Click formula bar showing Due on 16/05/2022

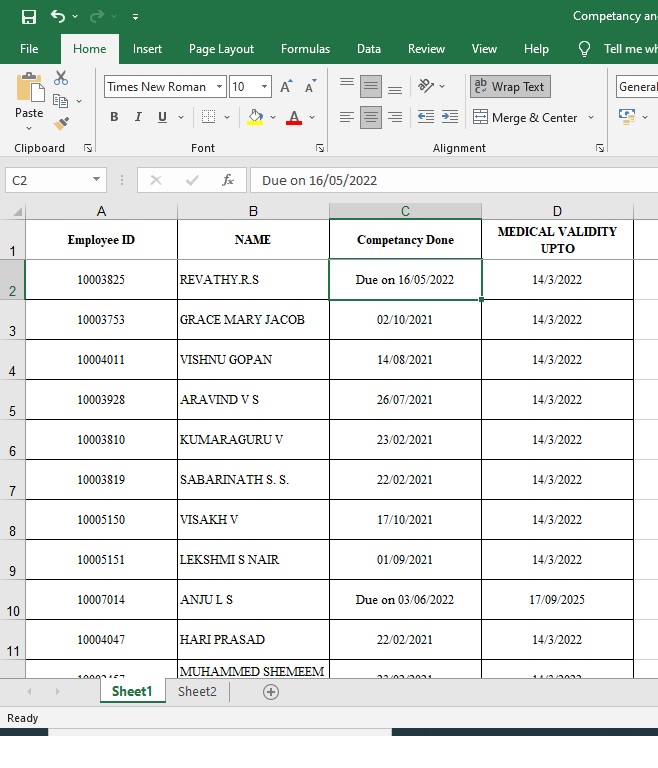pyautogui.click(x=454, y=181)
